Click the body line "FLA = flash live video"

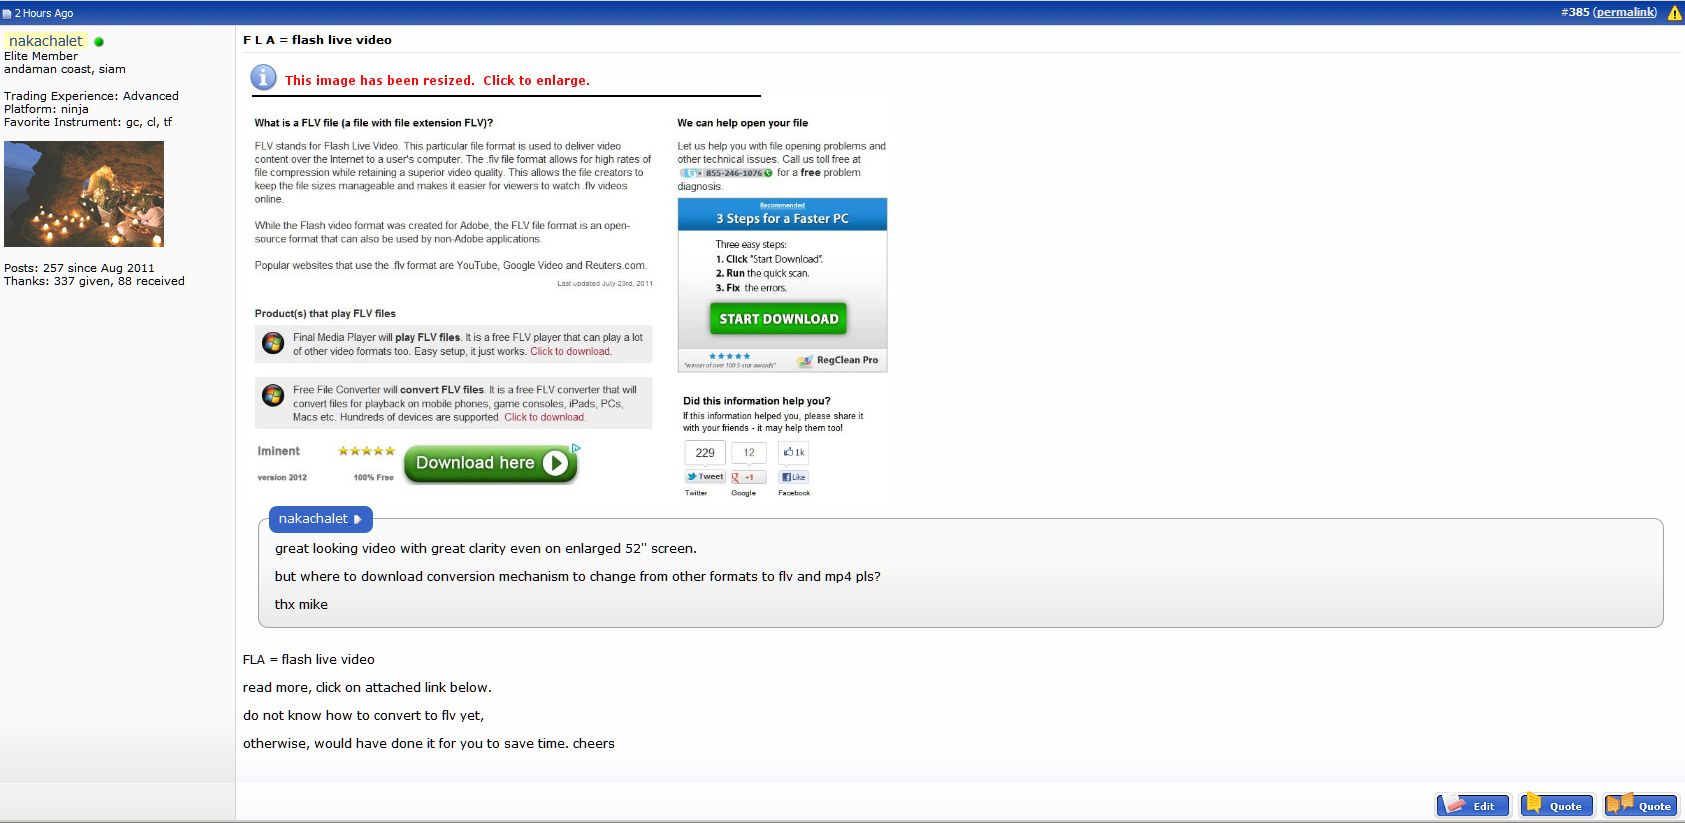tap(309, 660)
